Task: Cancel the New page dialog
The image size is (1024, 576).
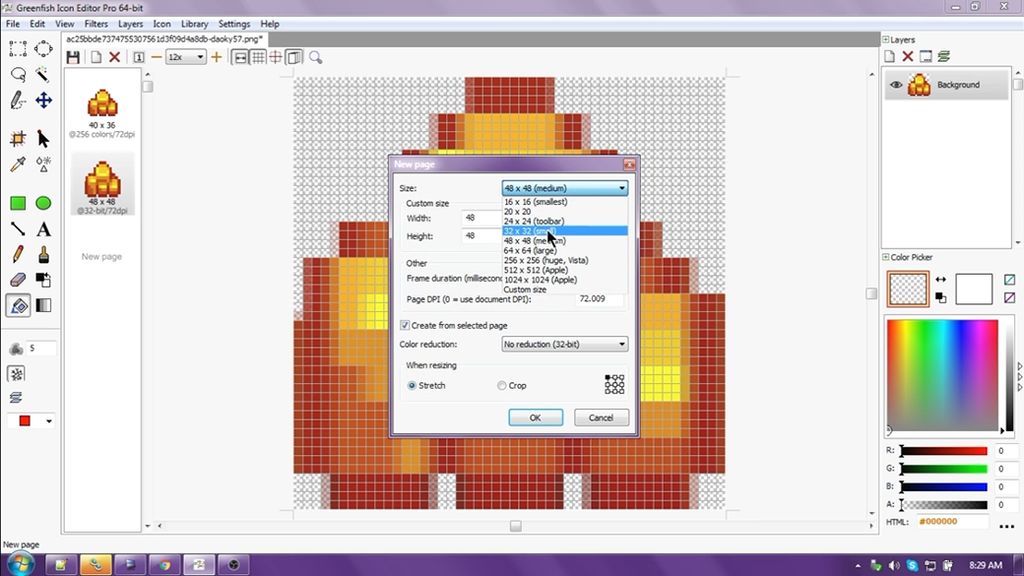Action: tap(601, 418)
